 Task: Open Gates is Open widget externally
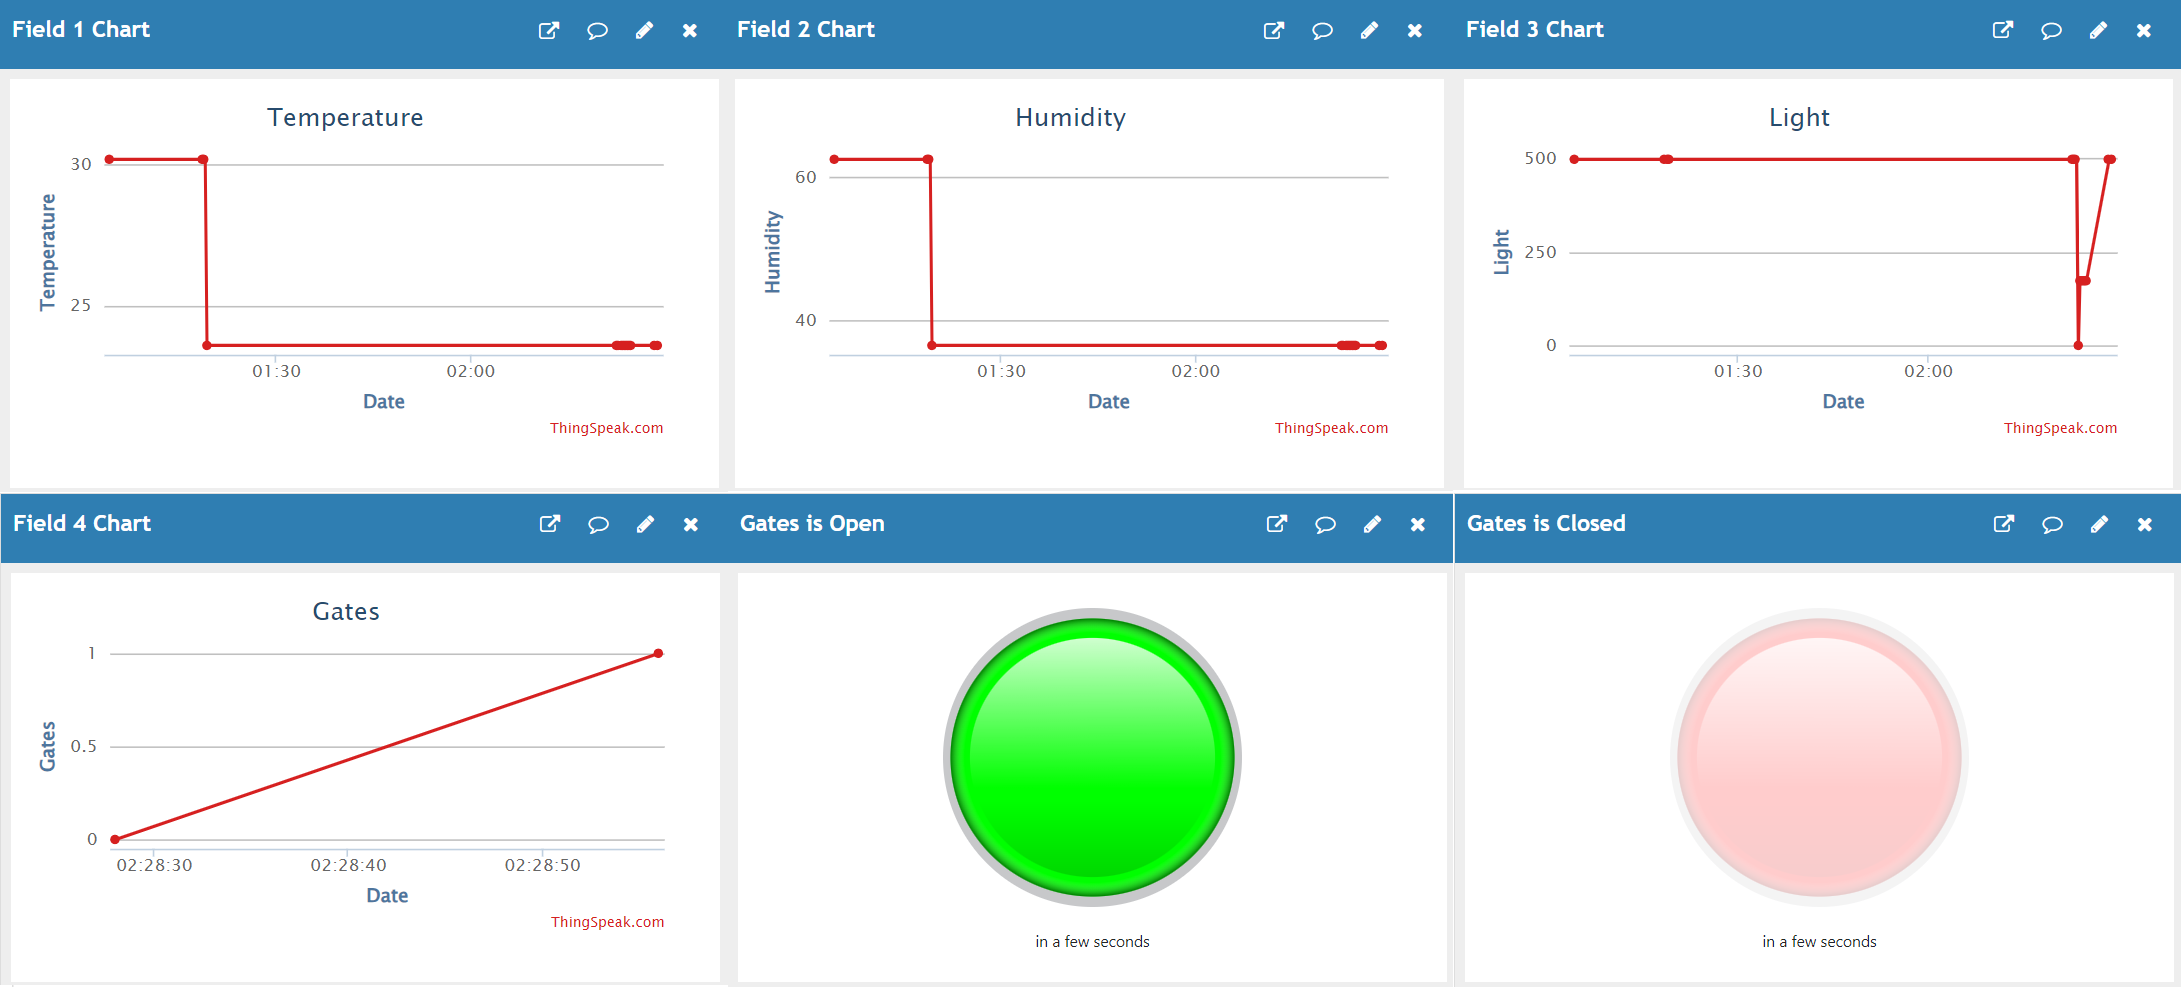coord(1277,524)
